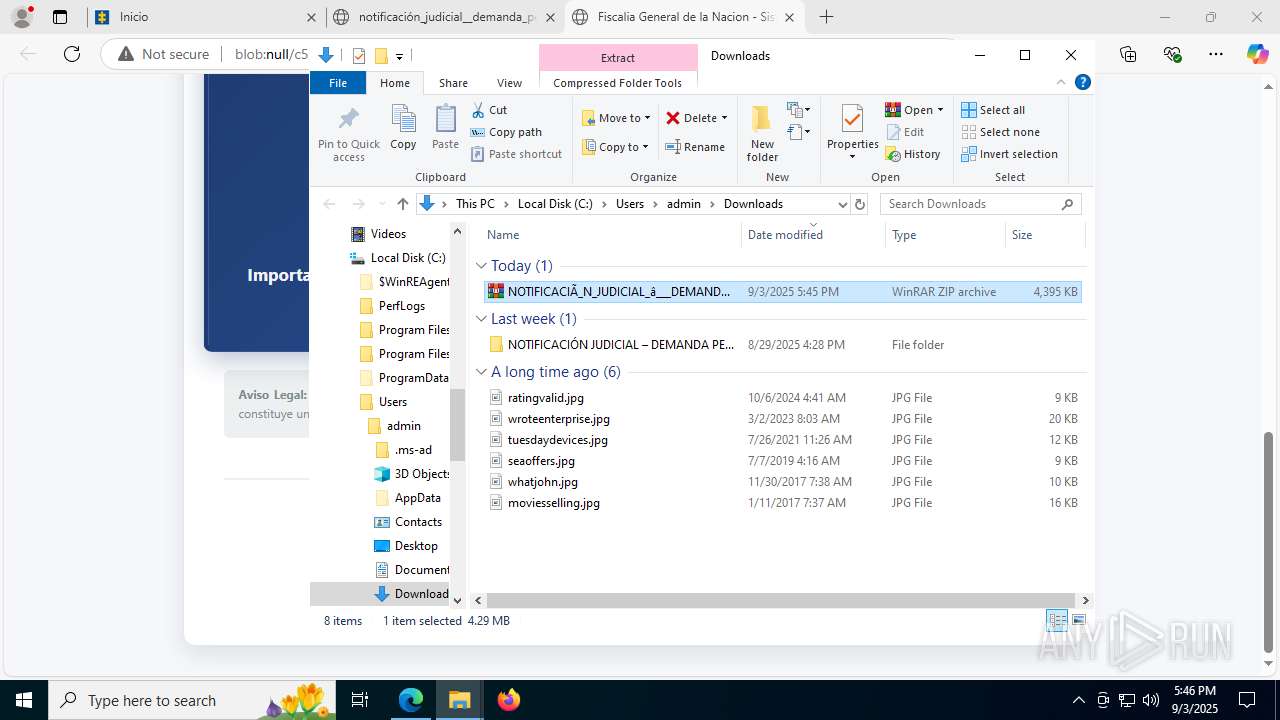Create a New folder
This screenshot has height=720, width=1280.
pos(762,132)
